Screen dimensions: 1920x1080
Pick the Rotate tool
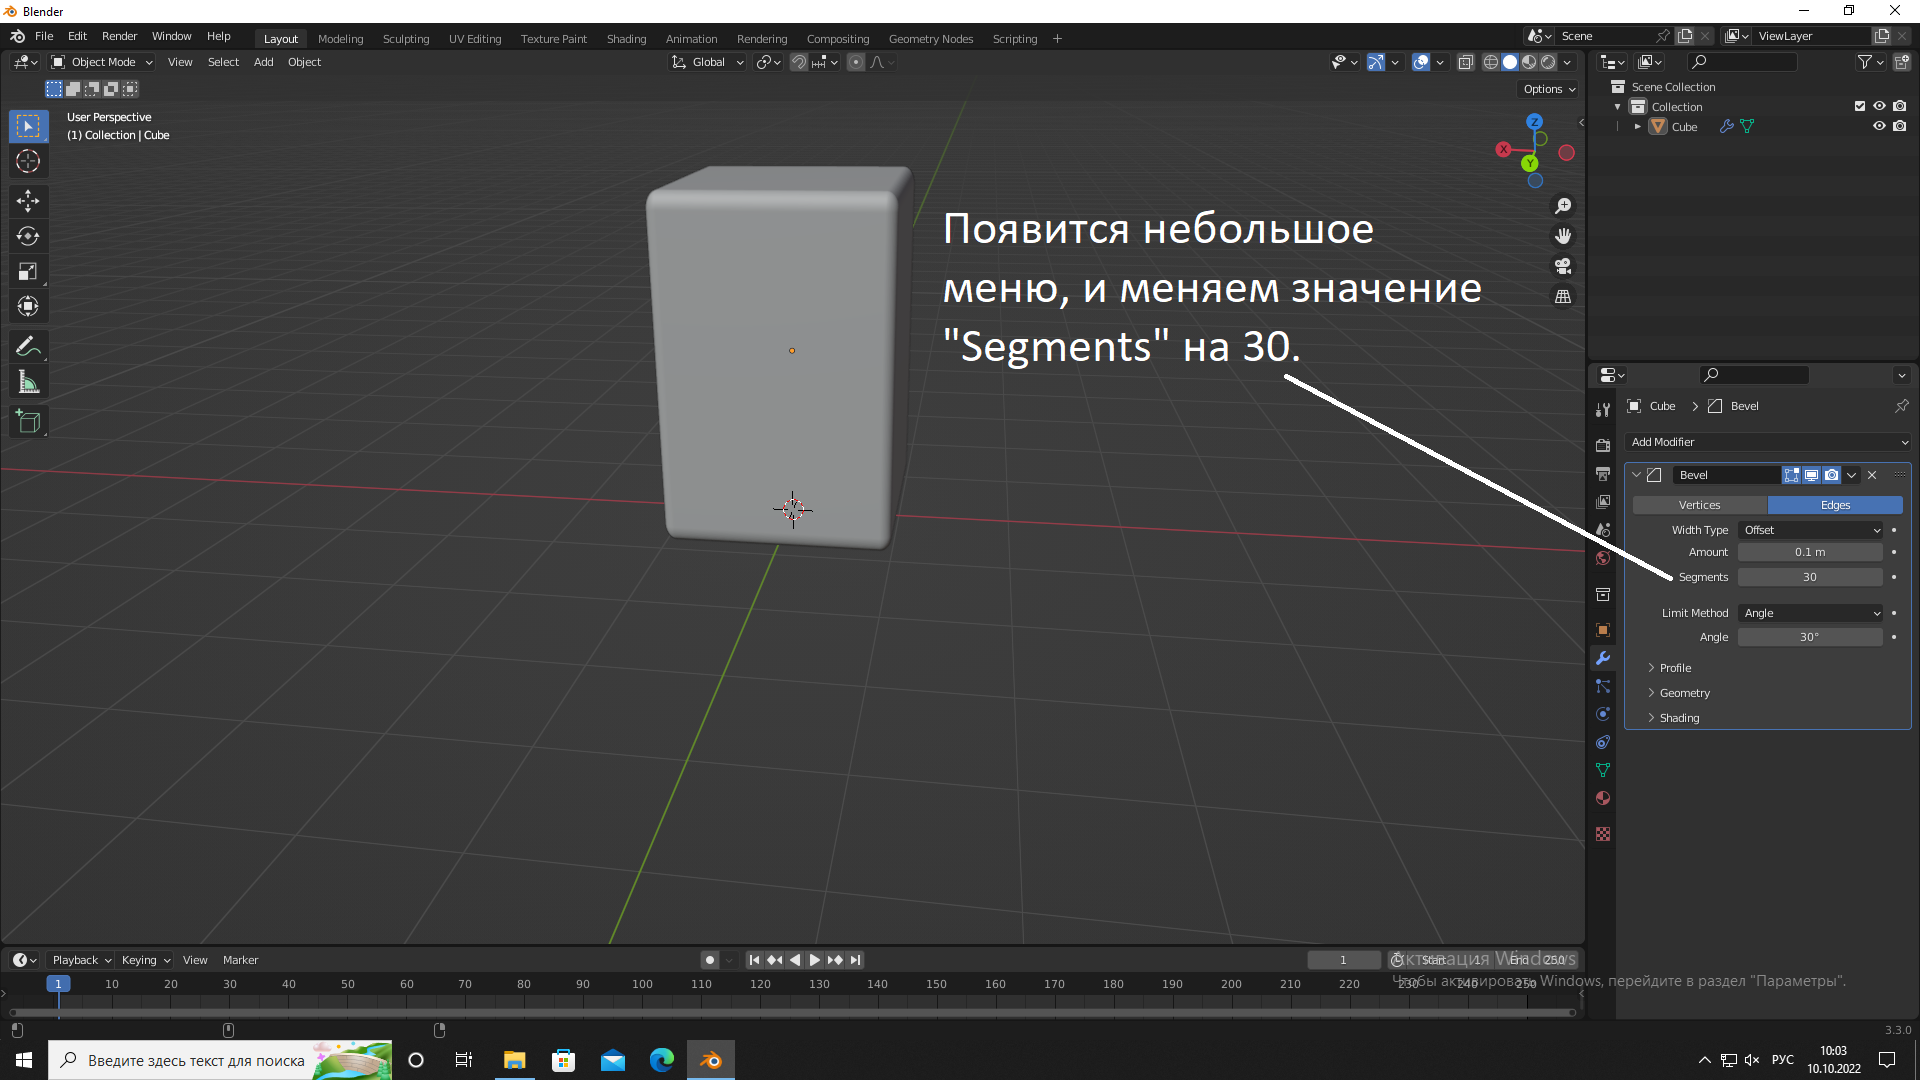(x=28, y=236)
